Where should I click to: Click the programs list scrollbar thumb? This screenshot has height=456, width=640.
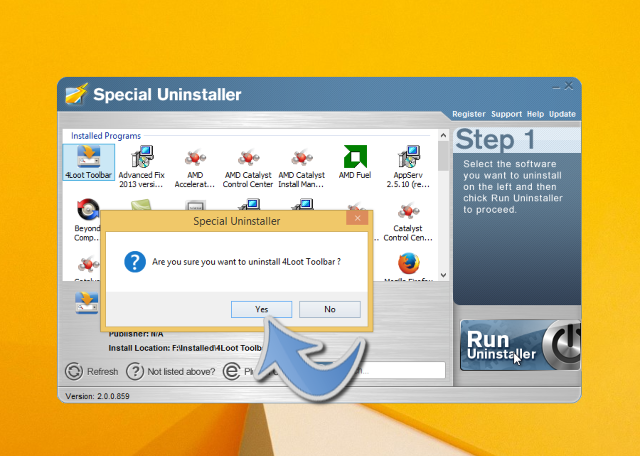coord(443,156)
